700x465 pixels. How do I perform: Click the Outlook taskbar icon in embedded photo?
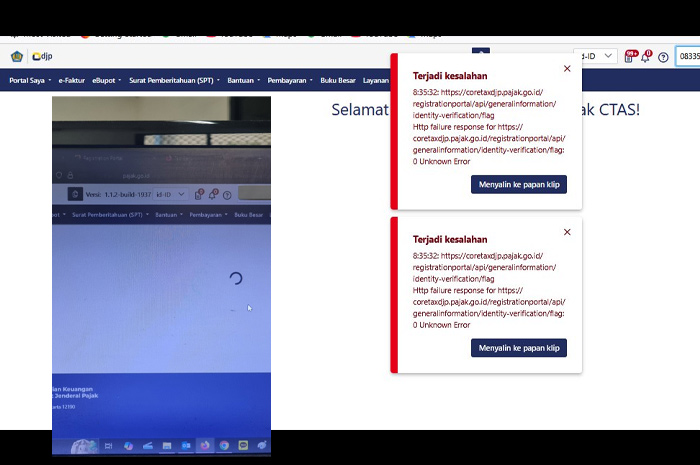coord(186,445)
